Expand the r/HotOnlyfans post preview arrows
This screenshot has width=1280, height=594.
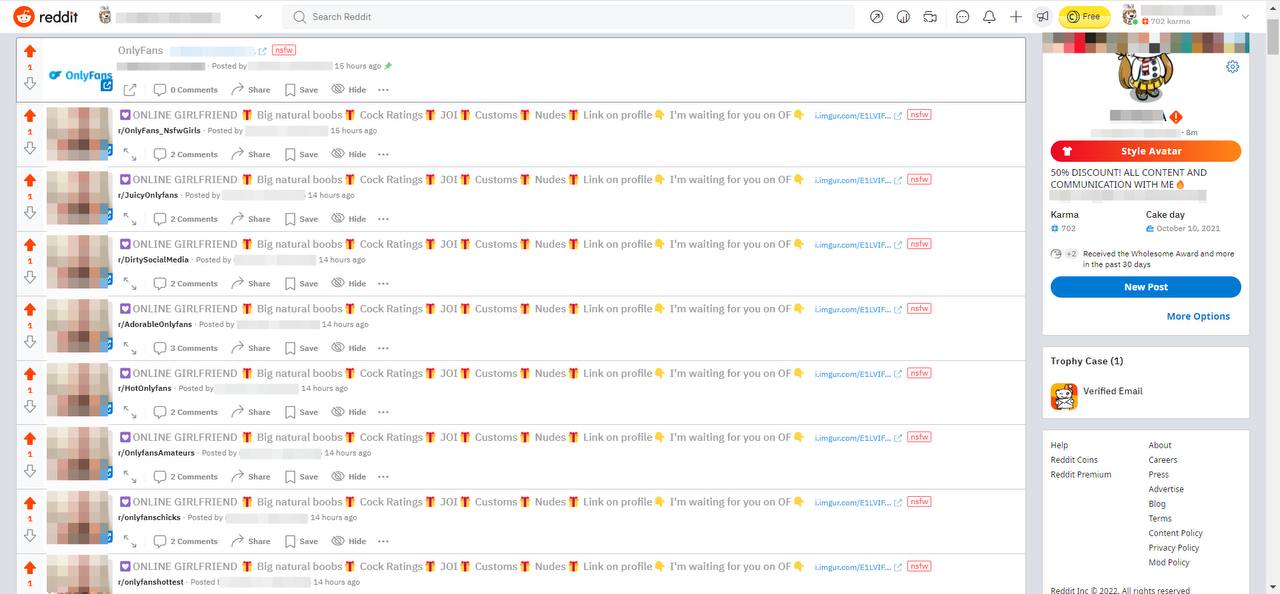point(130,412)
